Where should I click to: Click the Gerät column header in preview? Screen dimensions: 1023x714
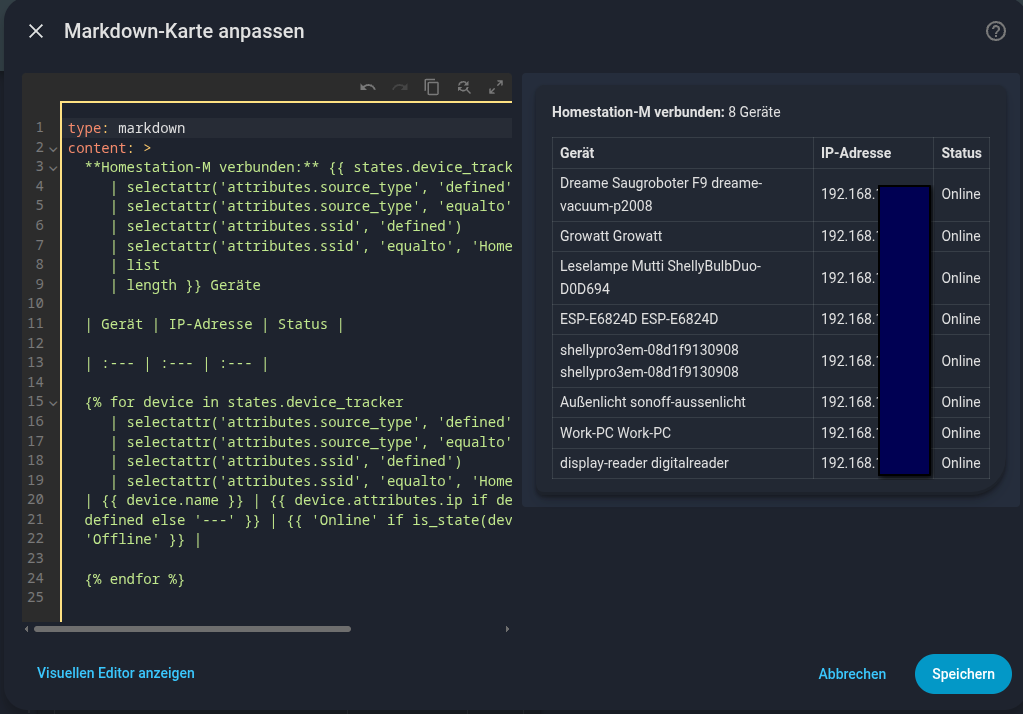click(x=577, y=153)
